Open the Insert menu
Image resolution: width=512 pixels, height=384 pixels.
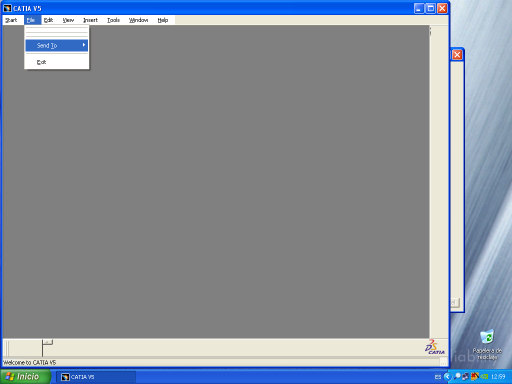(90, 20)
